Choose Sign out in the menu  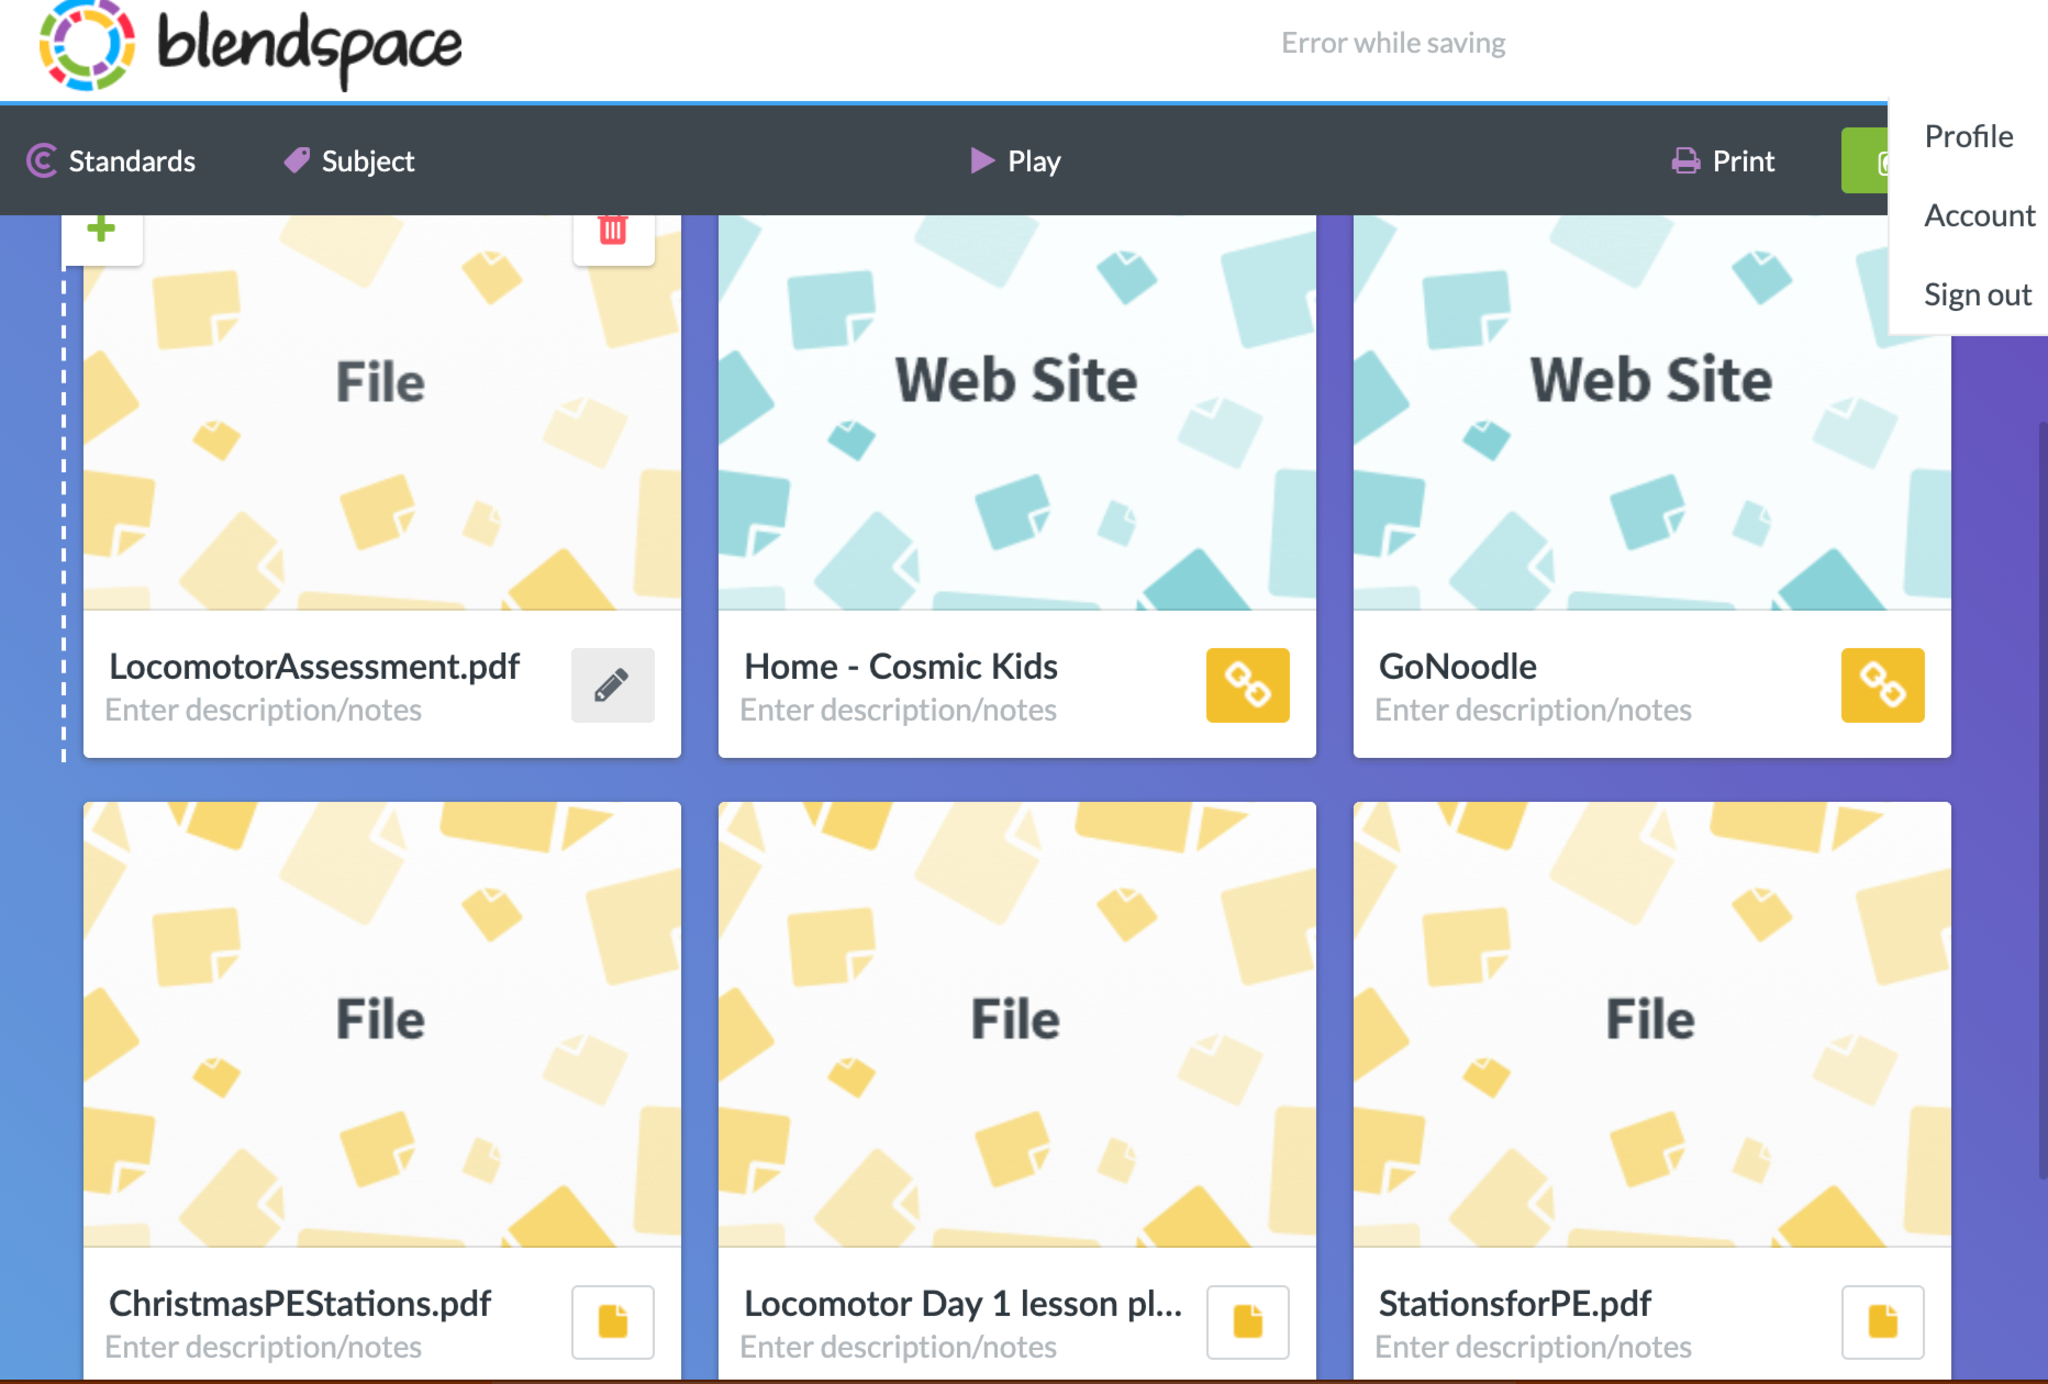(1977, 294)
